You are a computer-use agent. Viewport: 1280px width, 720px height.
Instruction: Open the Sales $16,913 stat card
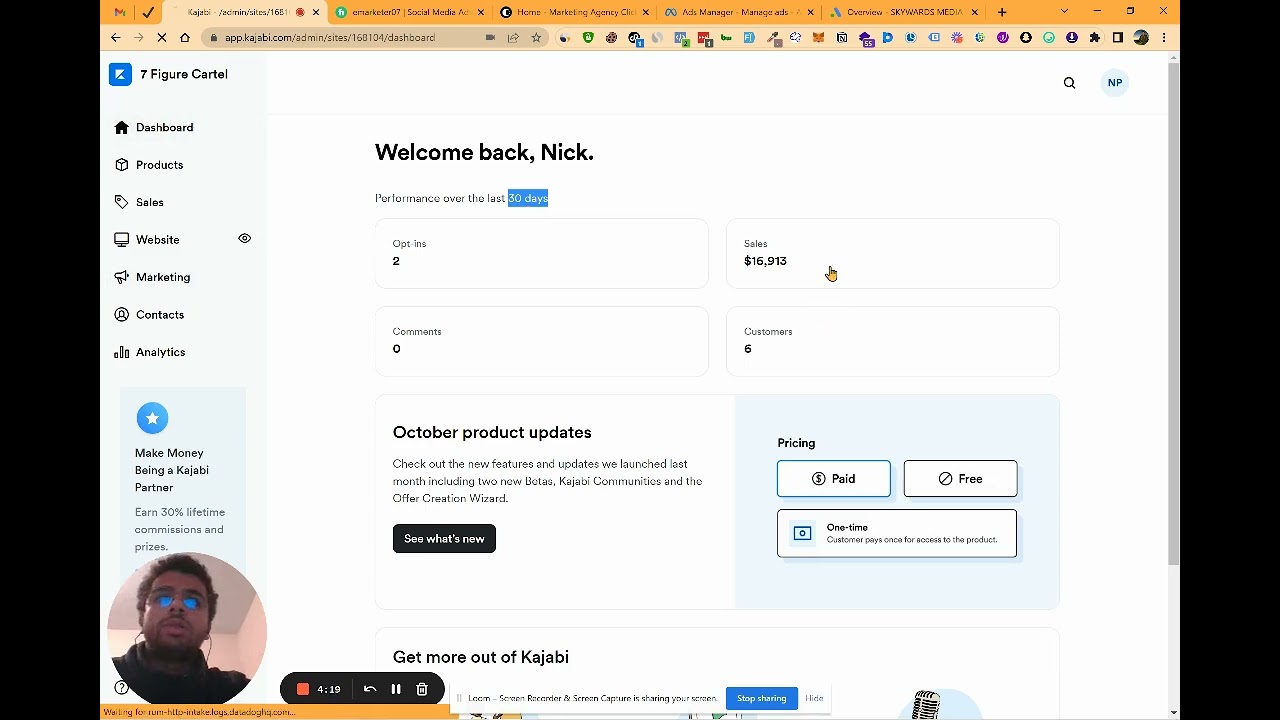point(892,253)
